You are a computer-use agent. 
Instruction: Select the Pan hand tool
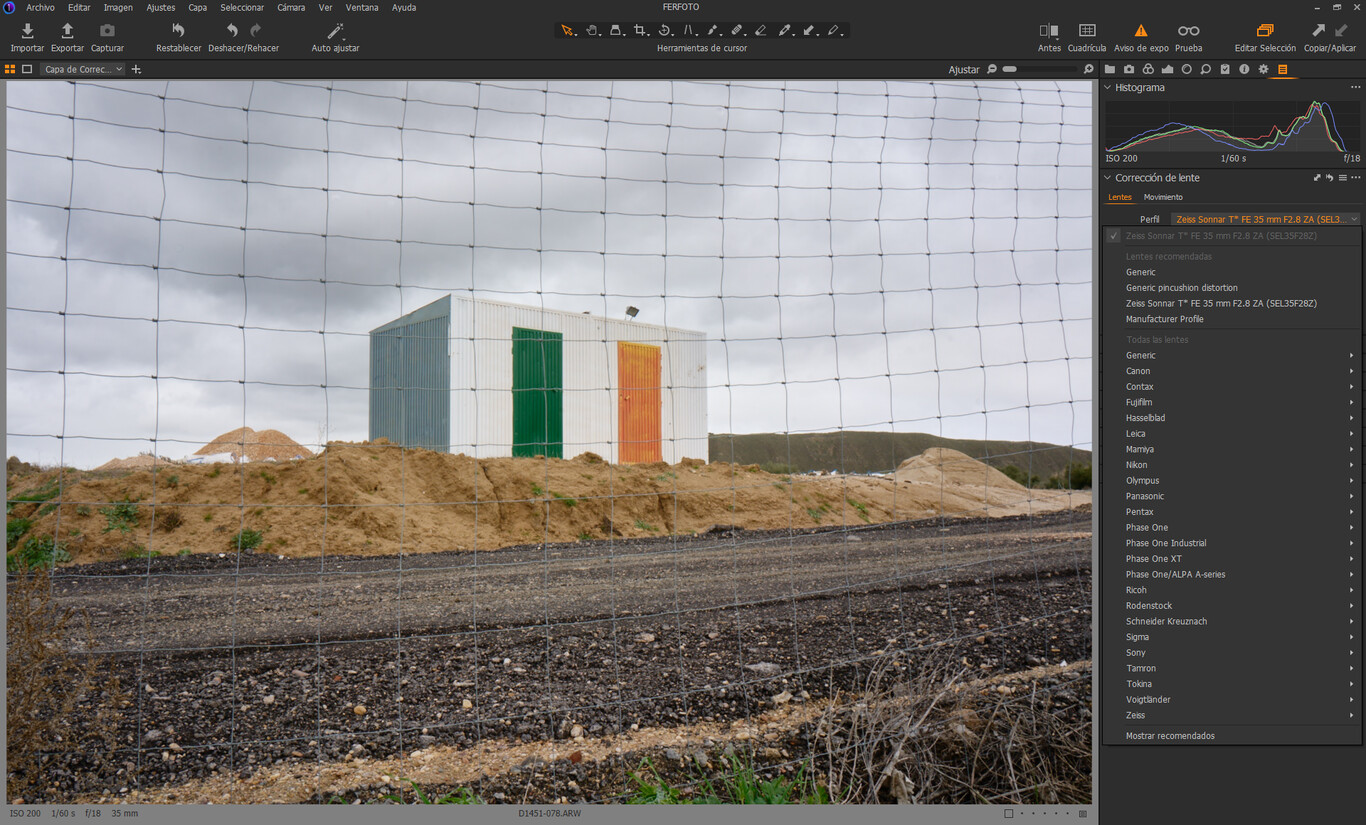pyautogui.click(x=593, y=30)
